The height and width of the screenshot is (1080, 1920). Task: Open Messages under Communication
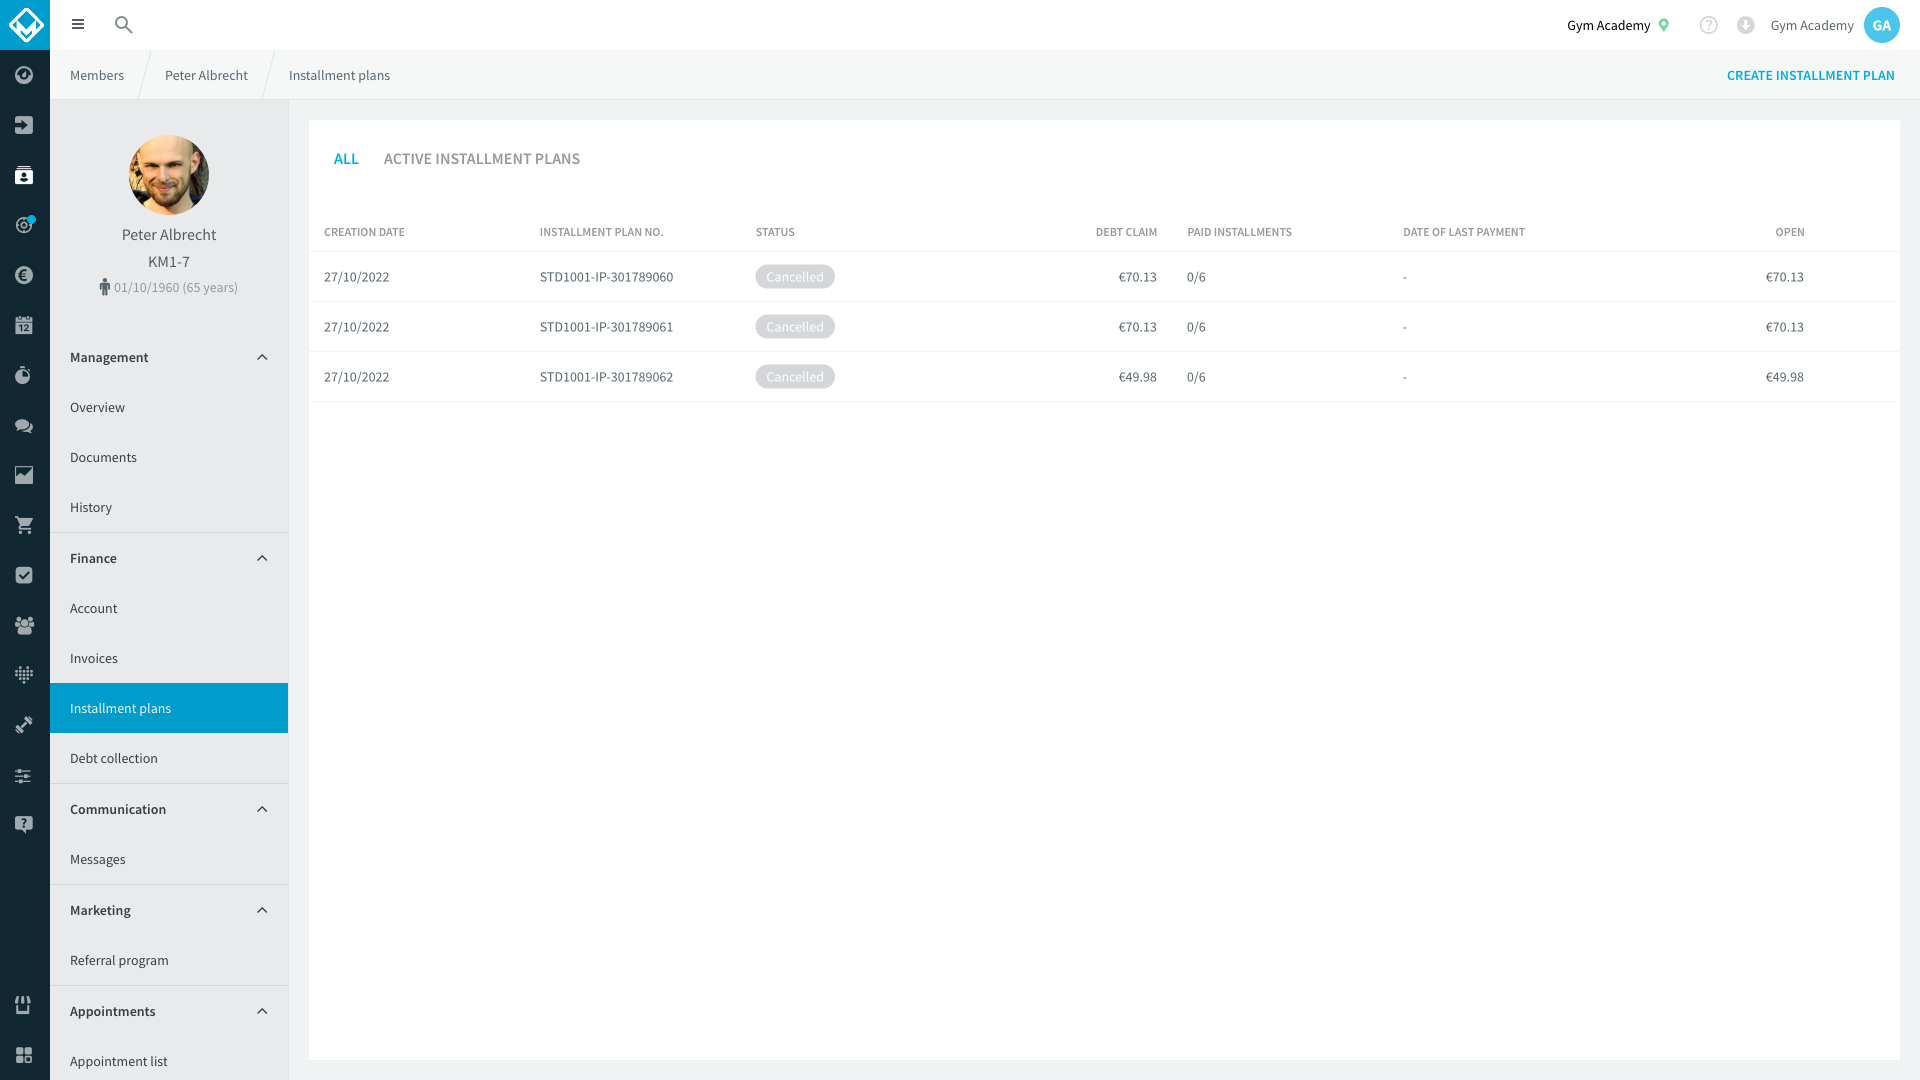pos(169,859)
